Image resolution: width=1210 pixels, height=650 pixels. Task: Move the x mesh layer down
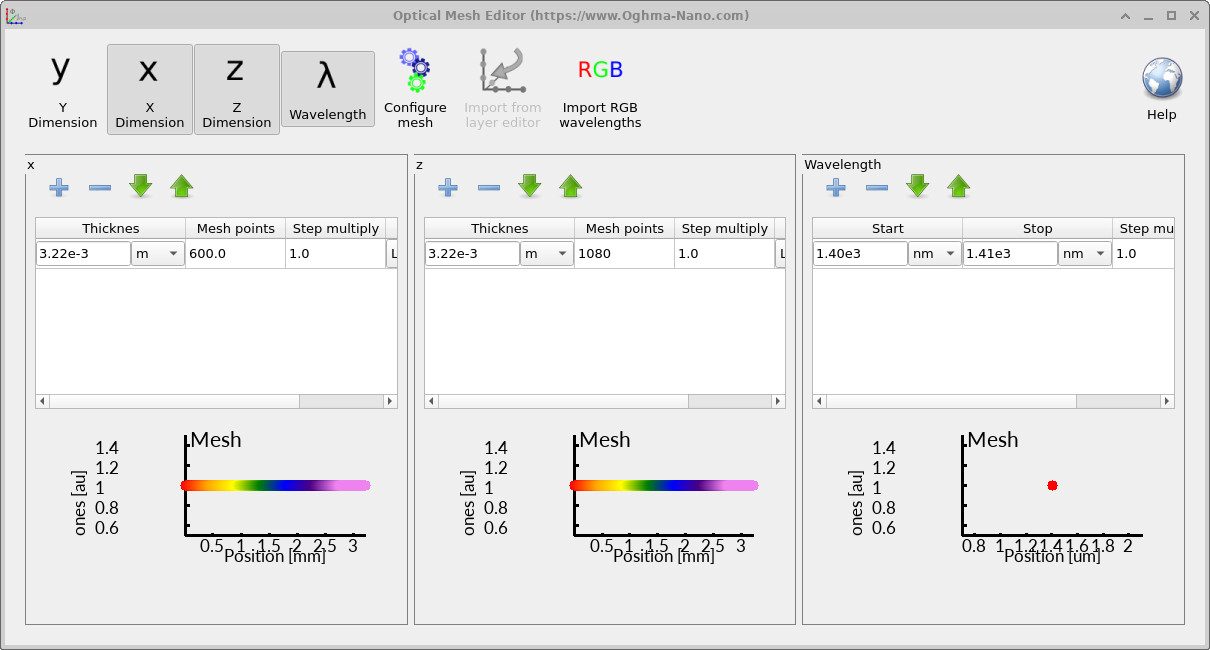[140, 186]
